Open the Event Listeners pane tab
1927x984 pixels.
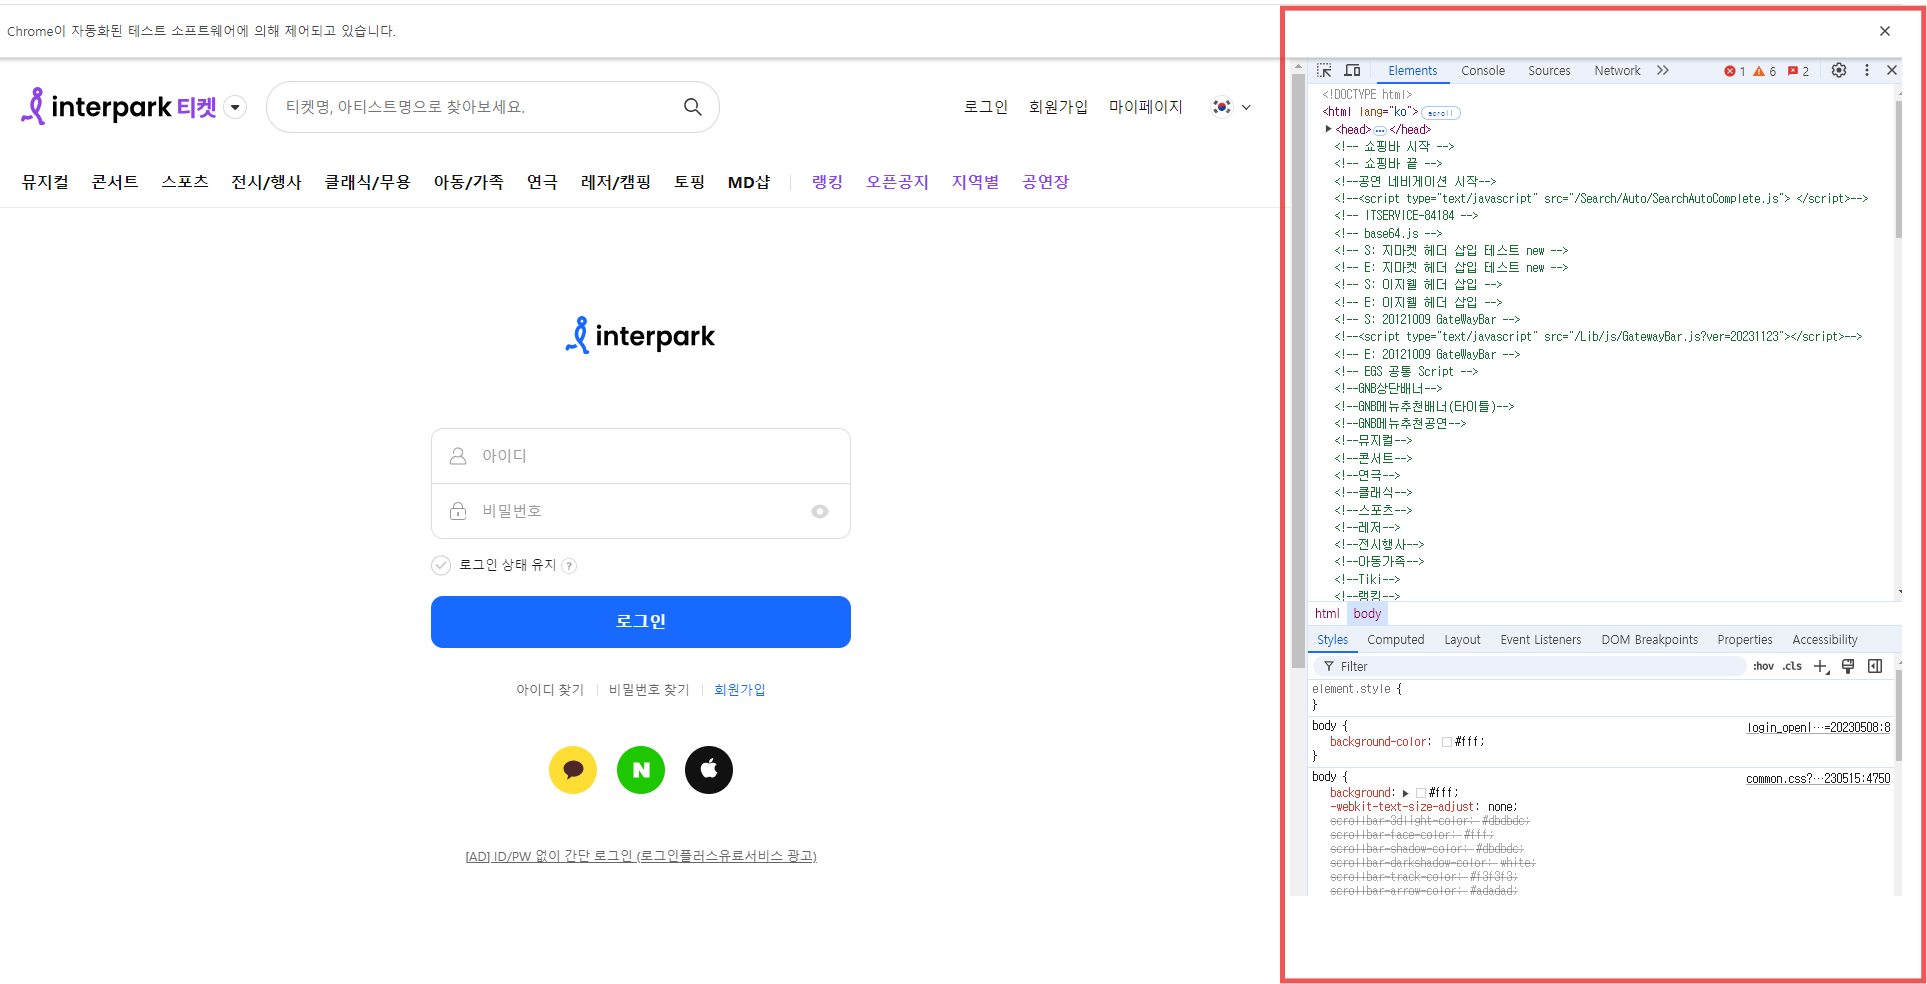[x=1541, y=640]
